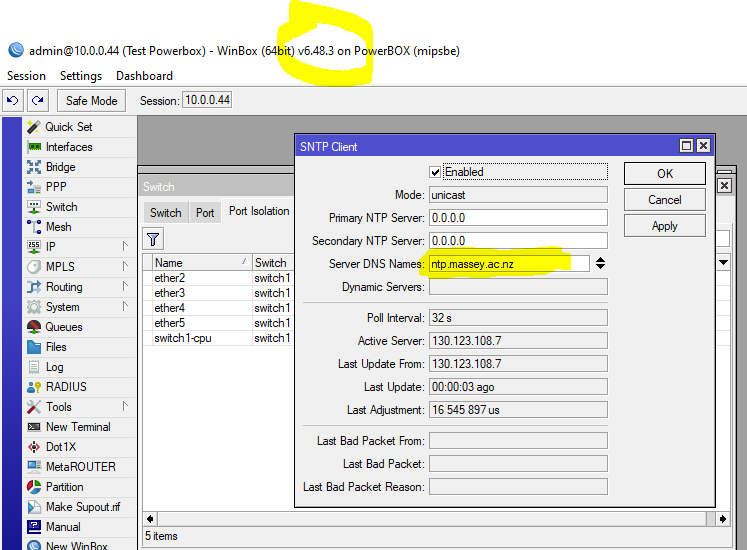The height and width of the screenshot is (550, 747).
Task: Click the Server DNS Names add/remove arrows
Action: tap(600, 264)
